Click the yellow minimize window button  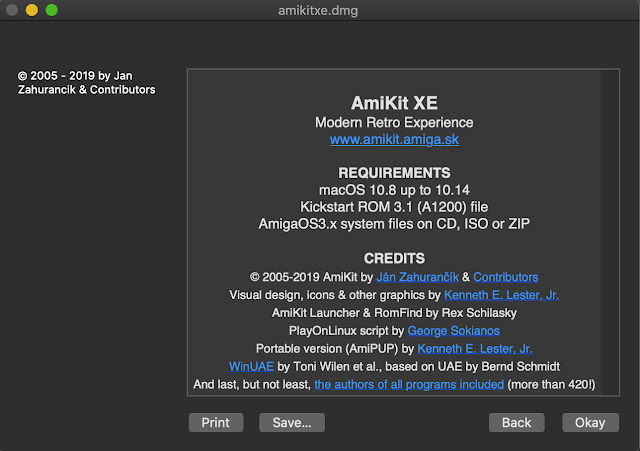click(32, 10)
